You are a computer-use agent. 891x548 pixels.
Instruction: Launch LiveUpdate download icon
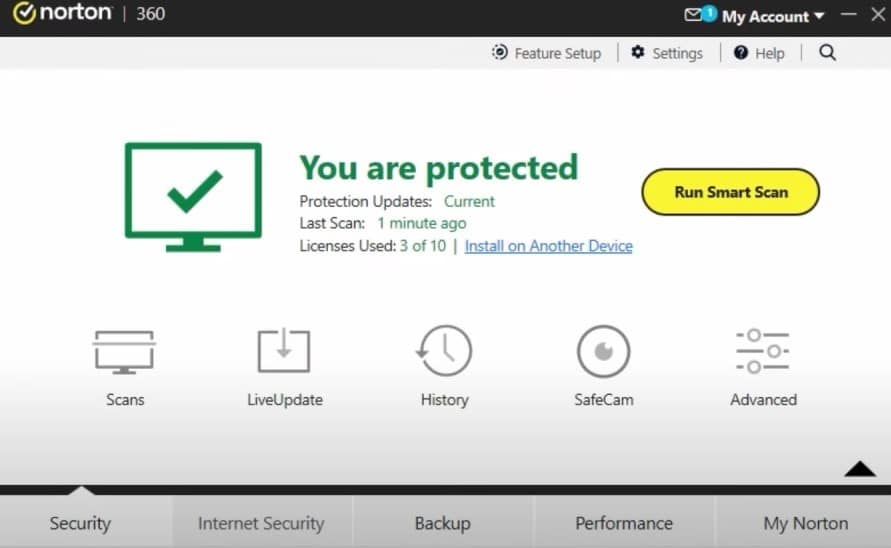point(284,351)
